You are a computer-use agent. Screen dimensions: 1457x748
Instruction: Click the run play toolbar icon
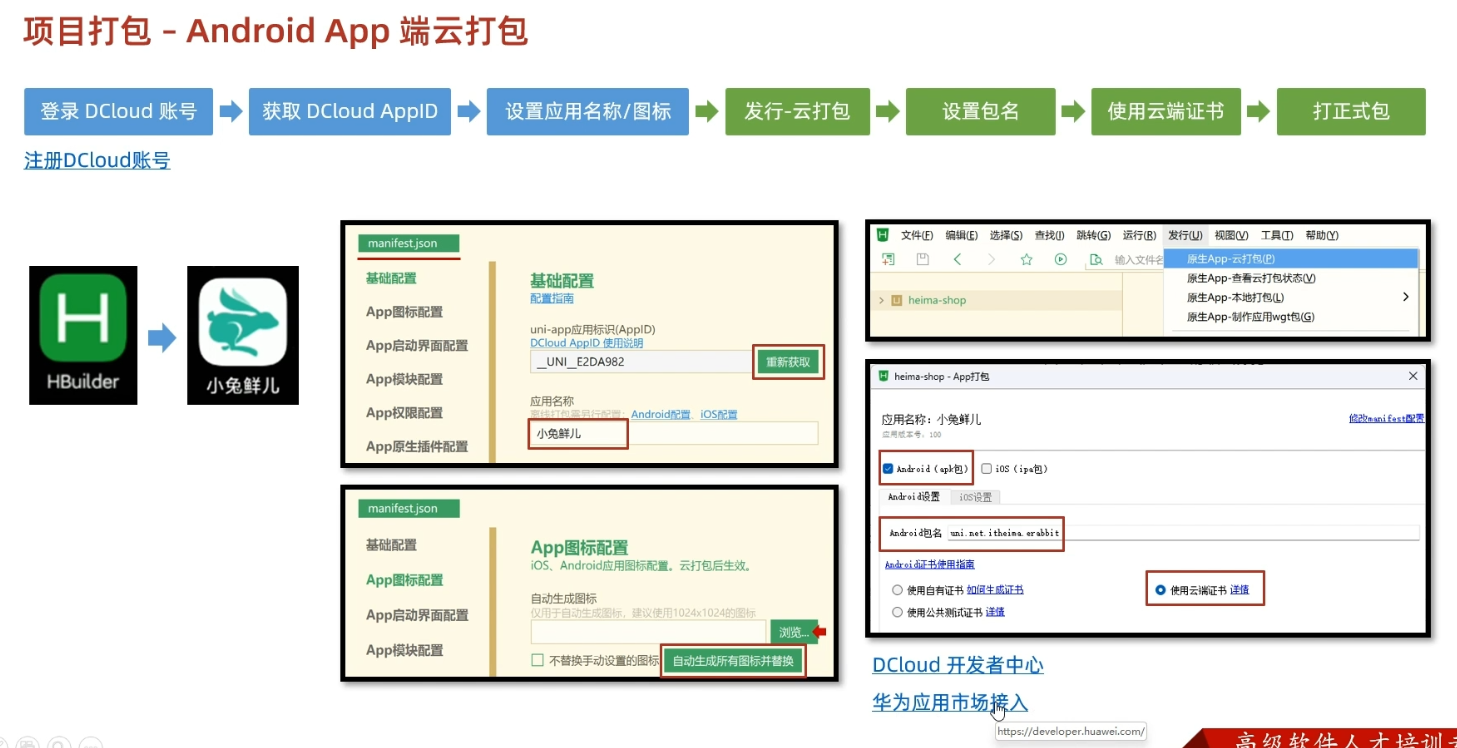point(1061,260)
